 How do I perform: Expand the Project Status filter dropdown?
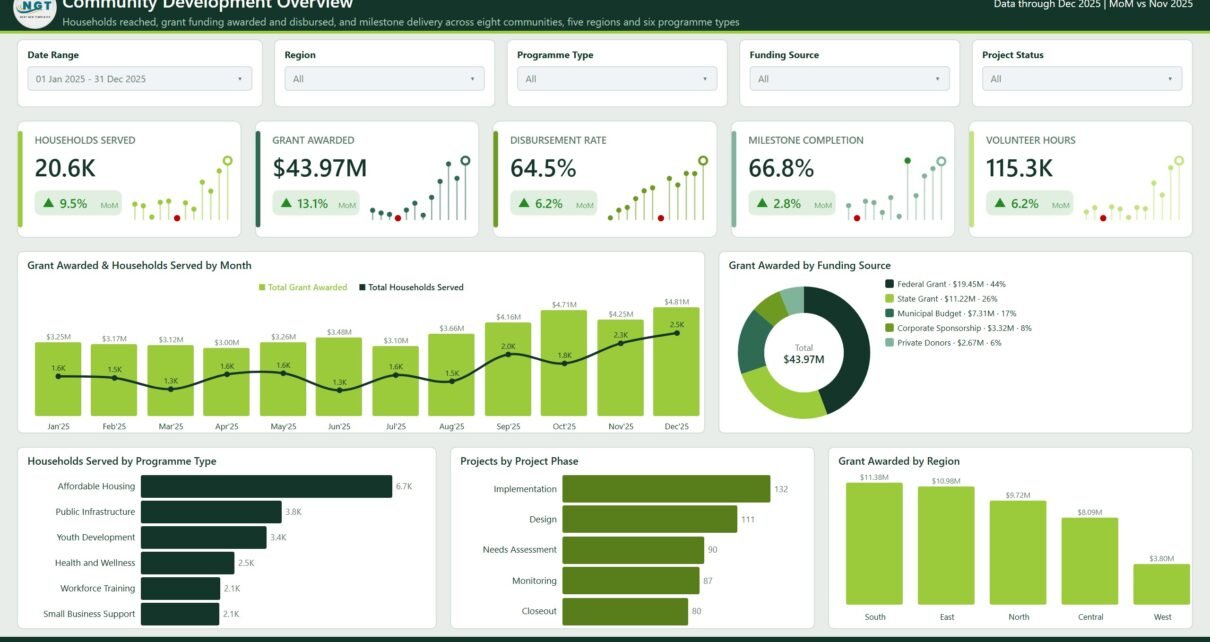(1082, 79)
